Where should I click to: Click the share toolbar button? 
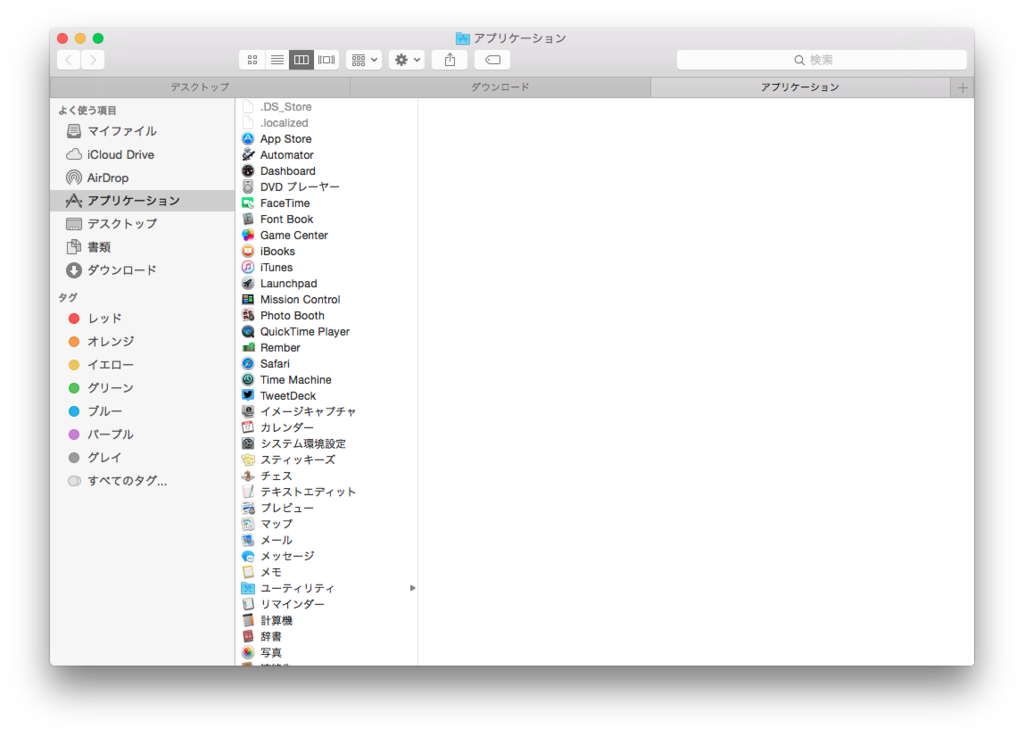(450, 60)
